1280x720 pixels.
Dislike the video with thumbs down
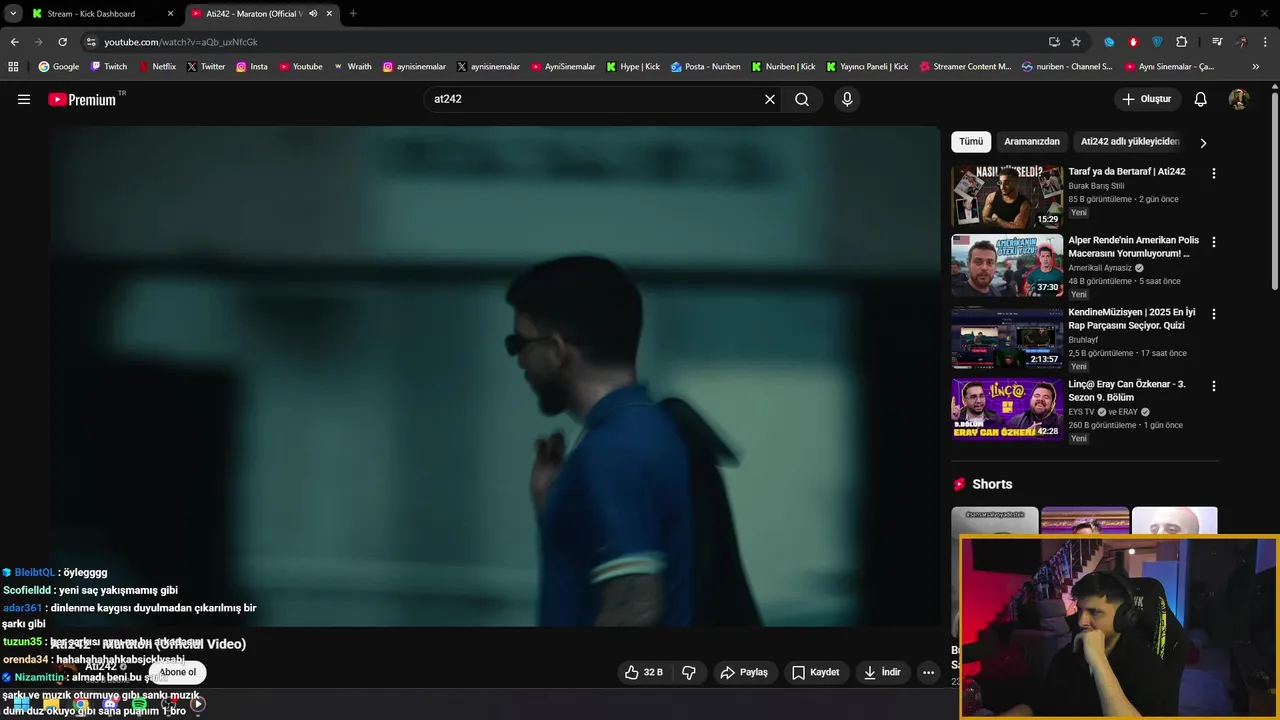click(x=689, y=672)
